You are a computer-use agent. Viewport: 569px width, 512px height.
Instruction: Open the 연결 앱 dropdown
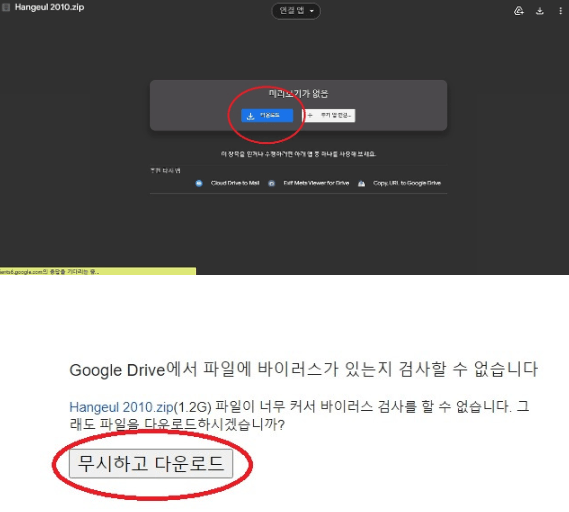coord(296,11)
